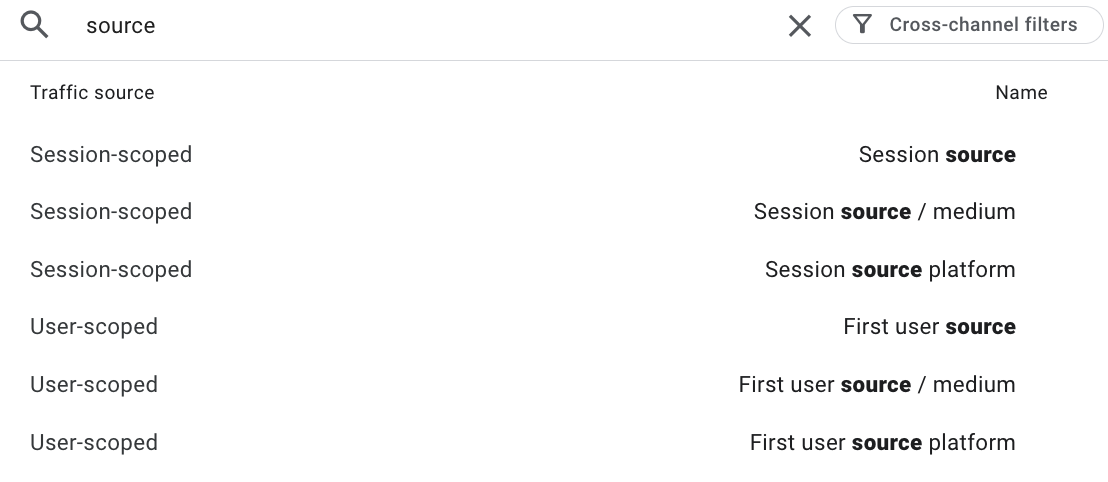The image size is (1108, 482).
Task: Click the magnifying glass search icon
Action: coord(35,26)
